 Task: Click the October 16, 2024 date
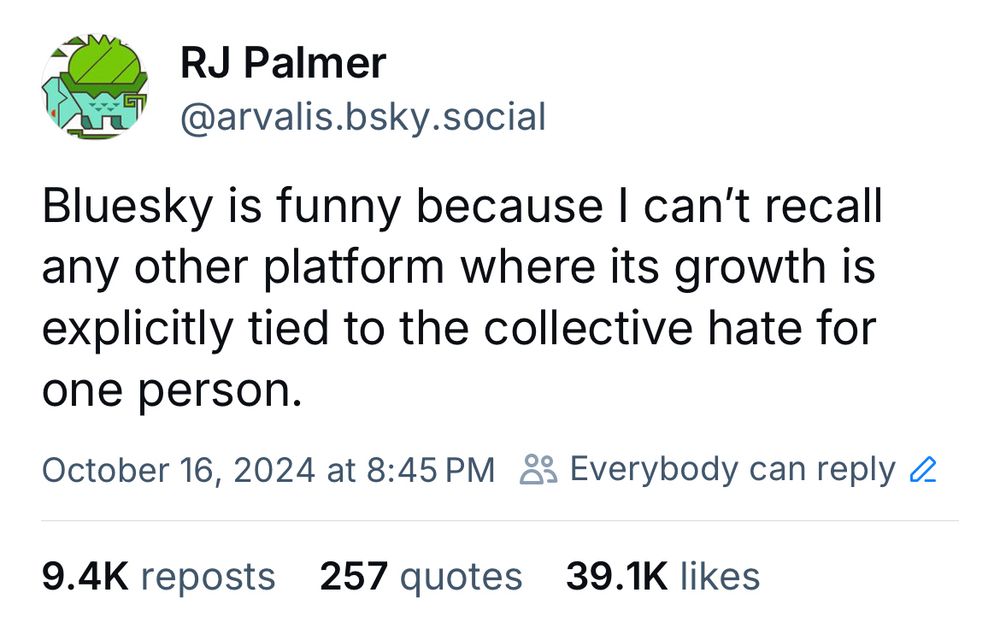pos(179,471)
